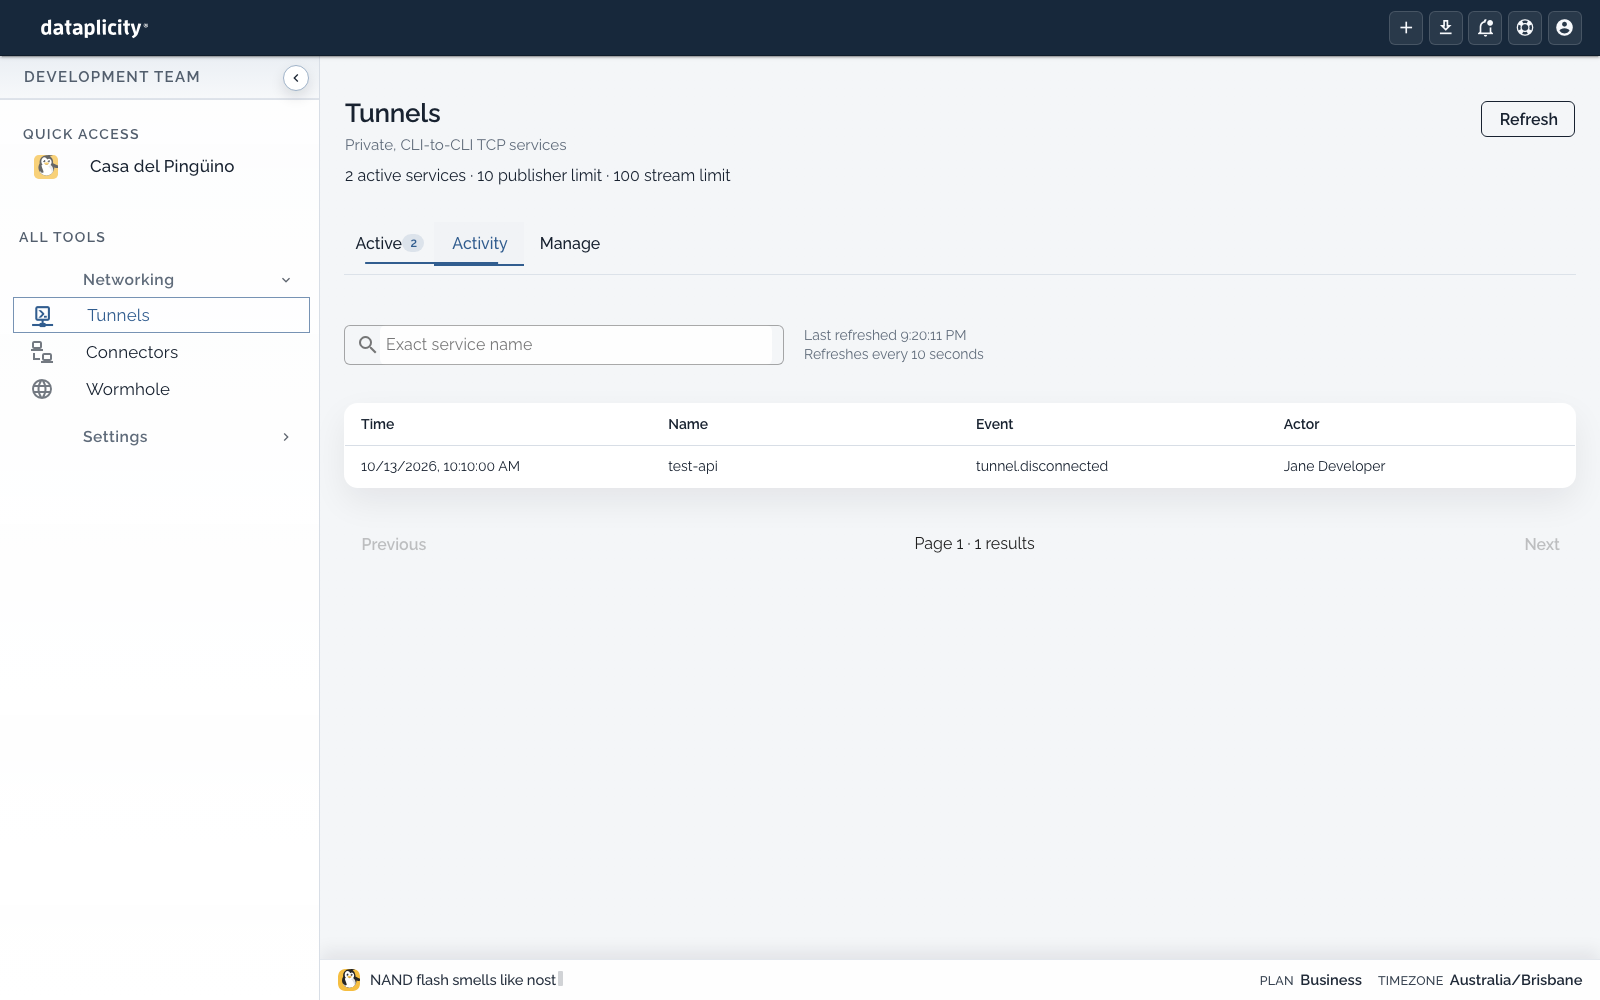Click the 10/13/2026 time cell
The width and height of the screenshot is (1600, 1000).
440,467
